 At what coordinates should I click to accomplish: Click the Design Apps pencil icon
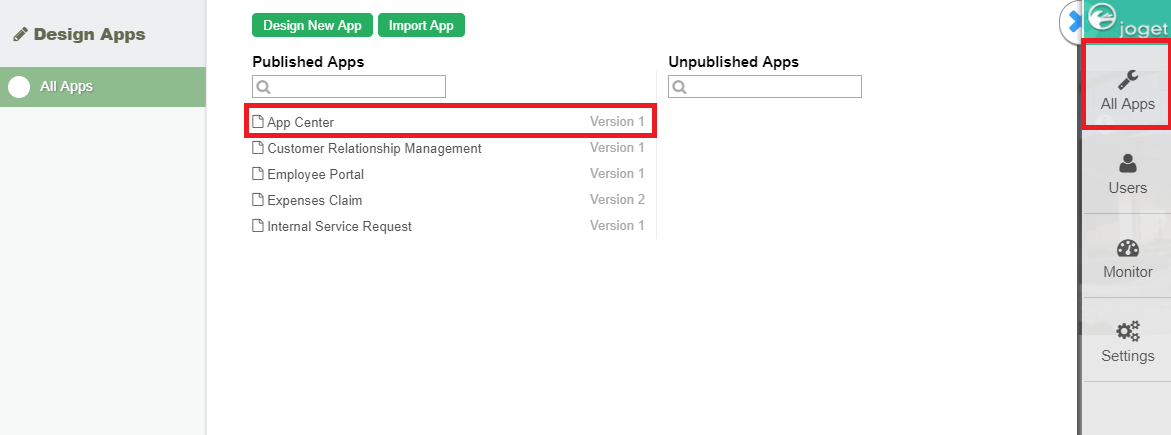20,34
